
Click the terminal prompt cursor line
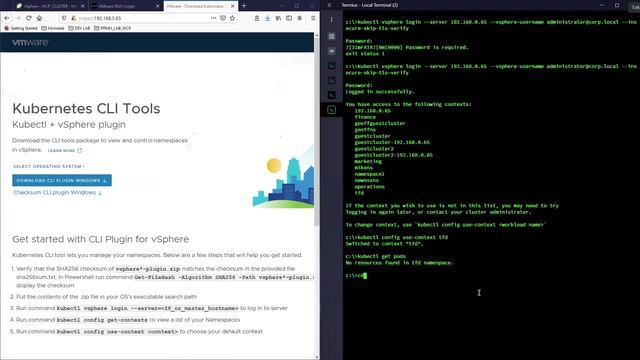356,276
